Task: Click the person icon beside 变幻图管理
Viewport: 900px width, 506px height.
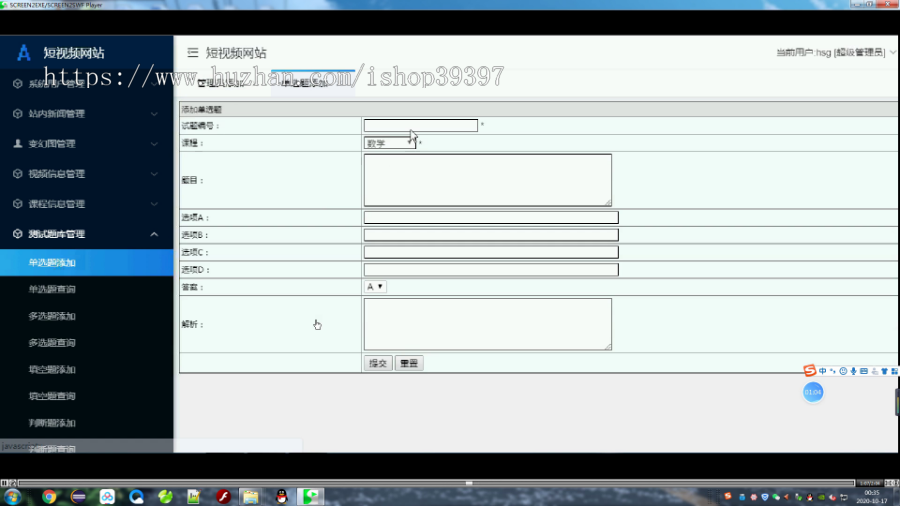Action: coord(18,143)
